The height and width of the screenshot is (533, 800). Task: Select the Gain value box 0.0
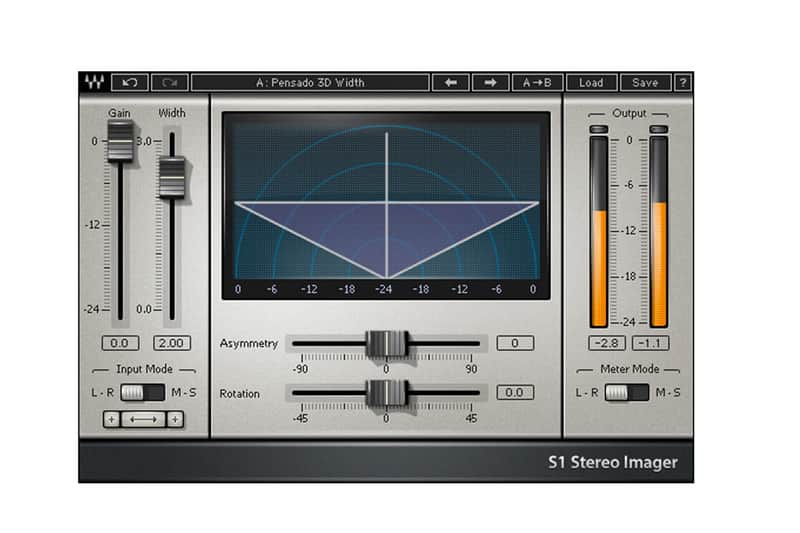coord(120,343)
